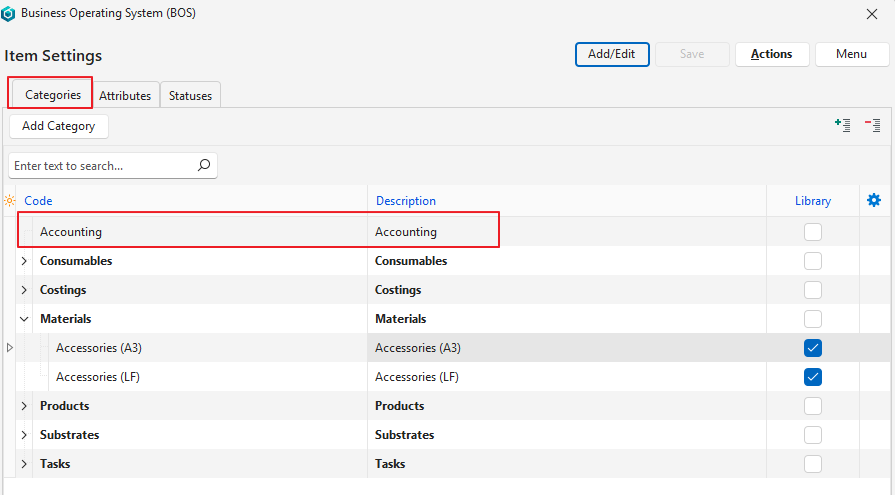Enable Library checkbox for Accounting

click(813, 232)
